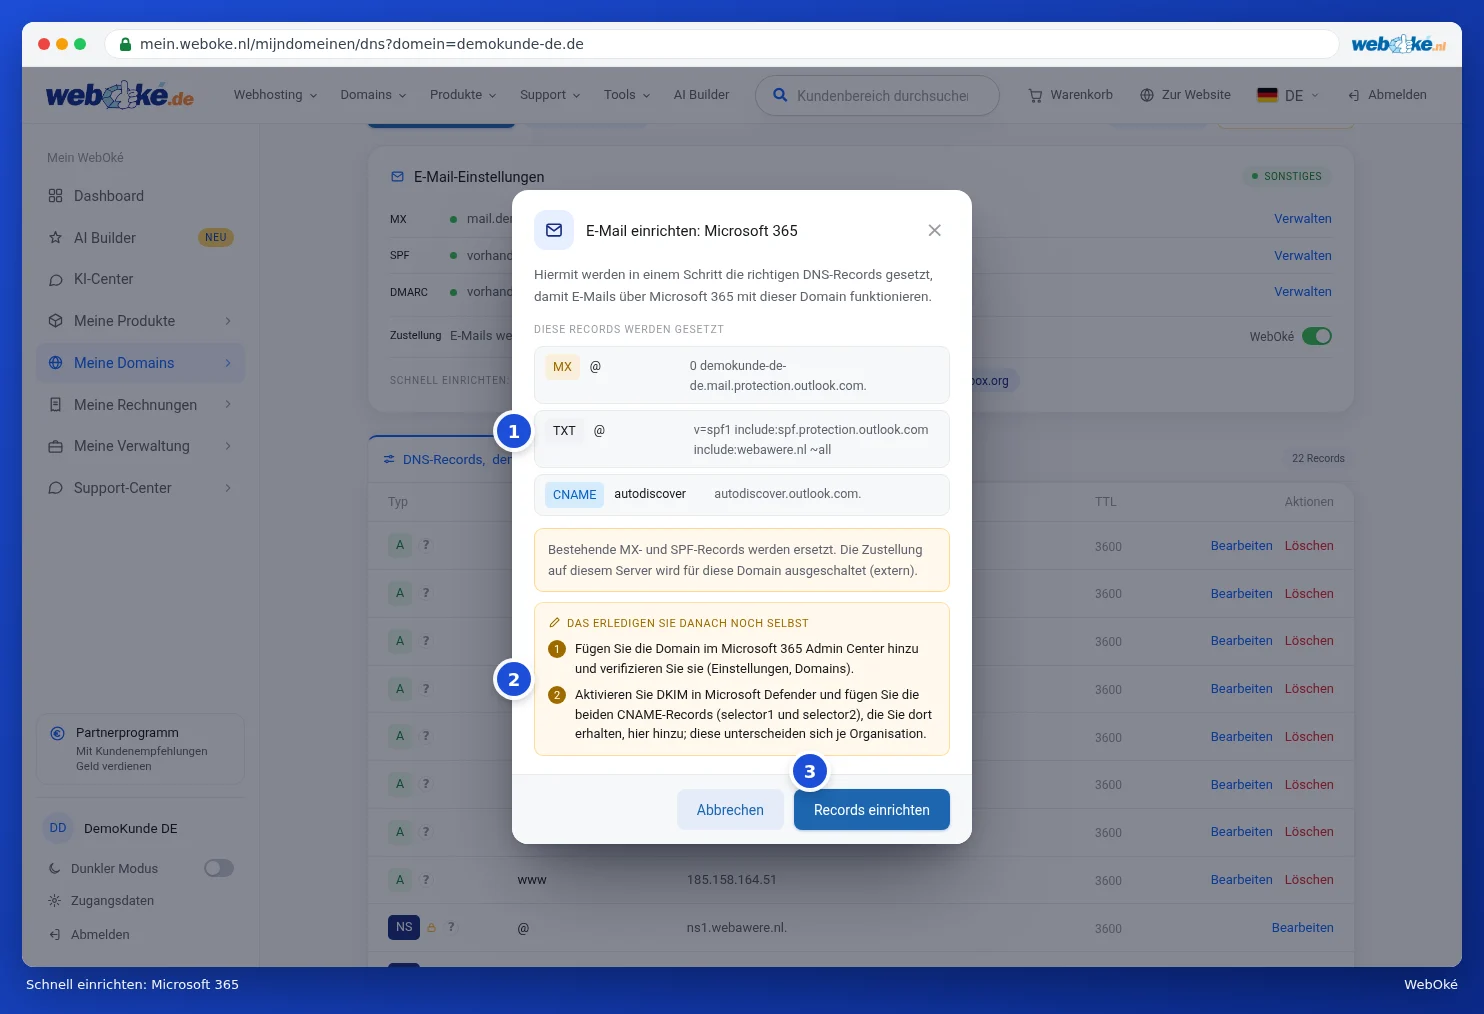Click the Meine Rechnungen document icon

(x=55, y=405)
